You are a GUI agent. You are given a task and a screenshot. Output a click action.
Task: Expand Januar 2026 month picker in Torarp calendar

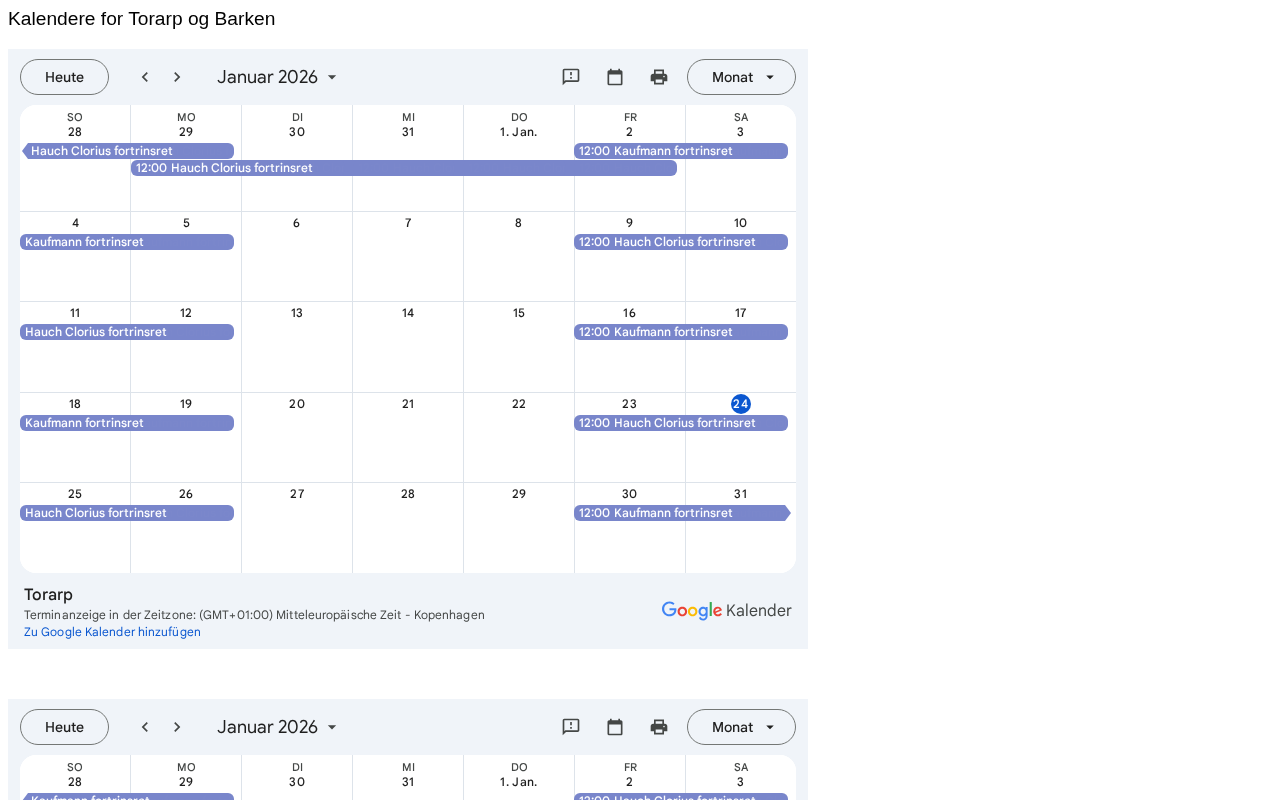click(278, 77)
